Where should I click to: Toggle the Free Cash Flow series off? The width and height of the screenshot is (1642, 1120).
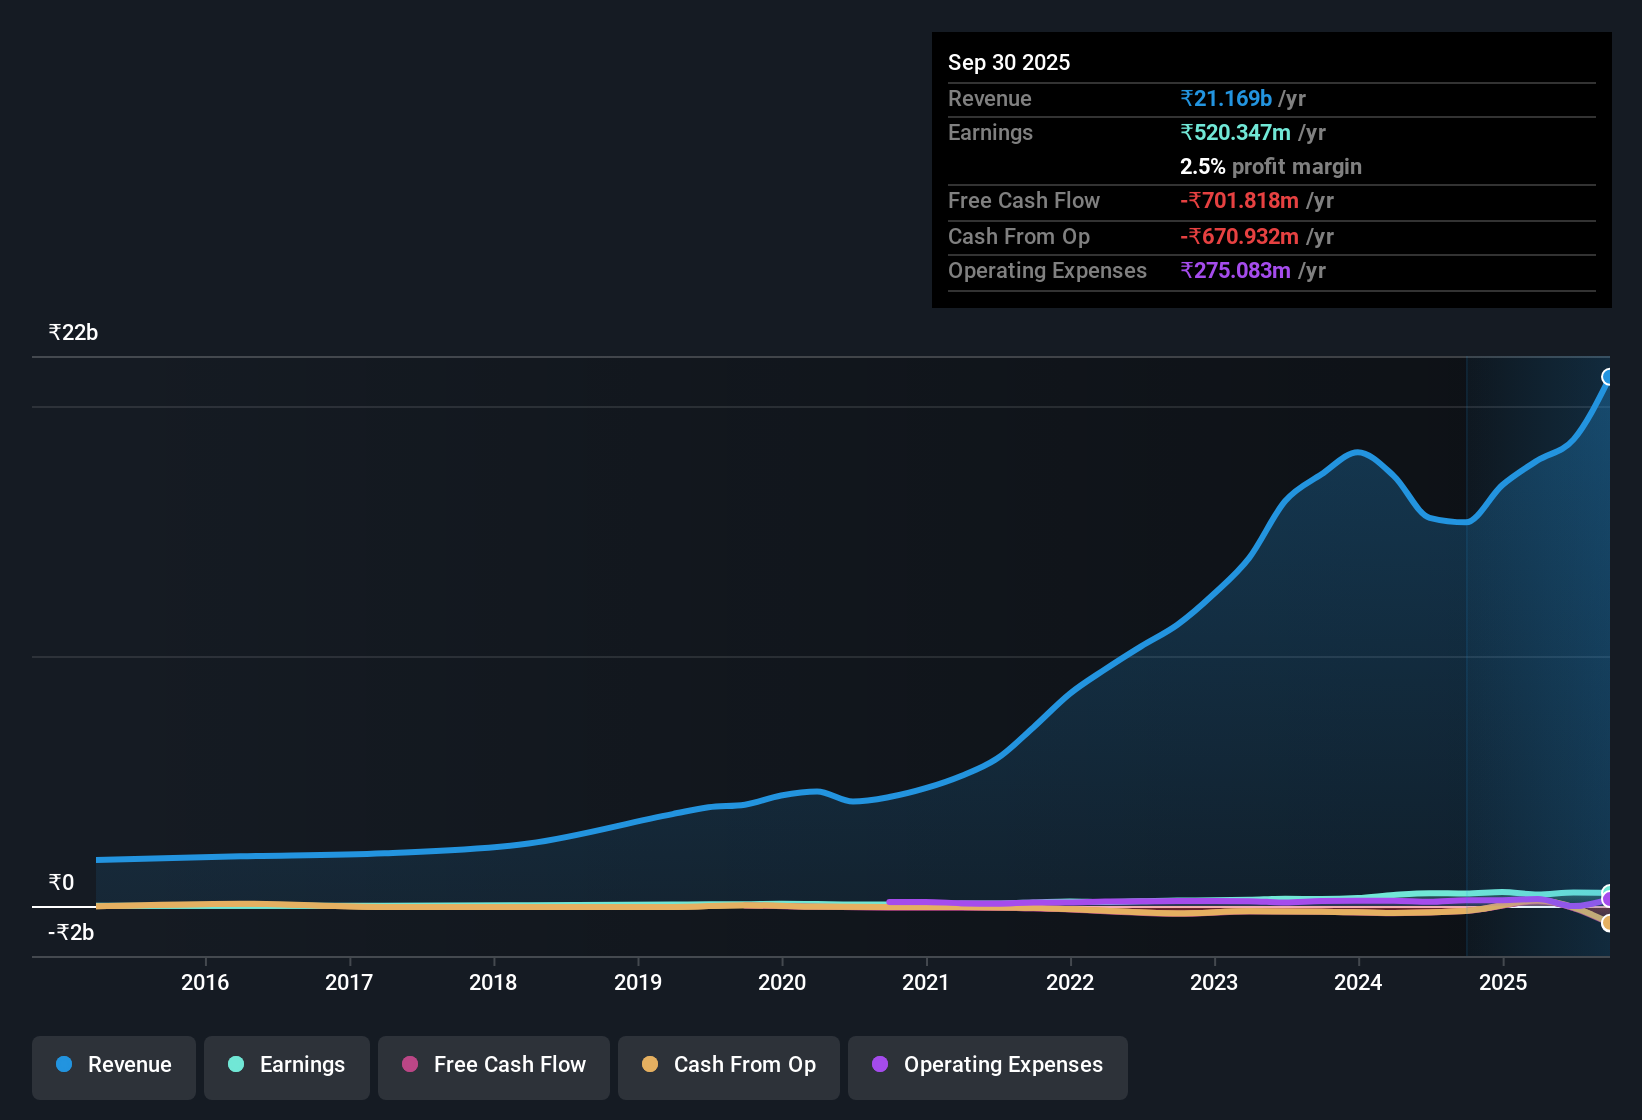click(493, 1067)
